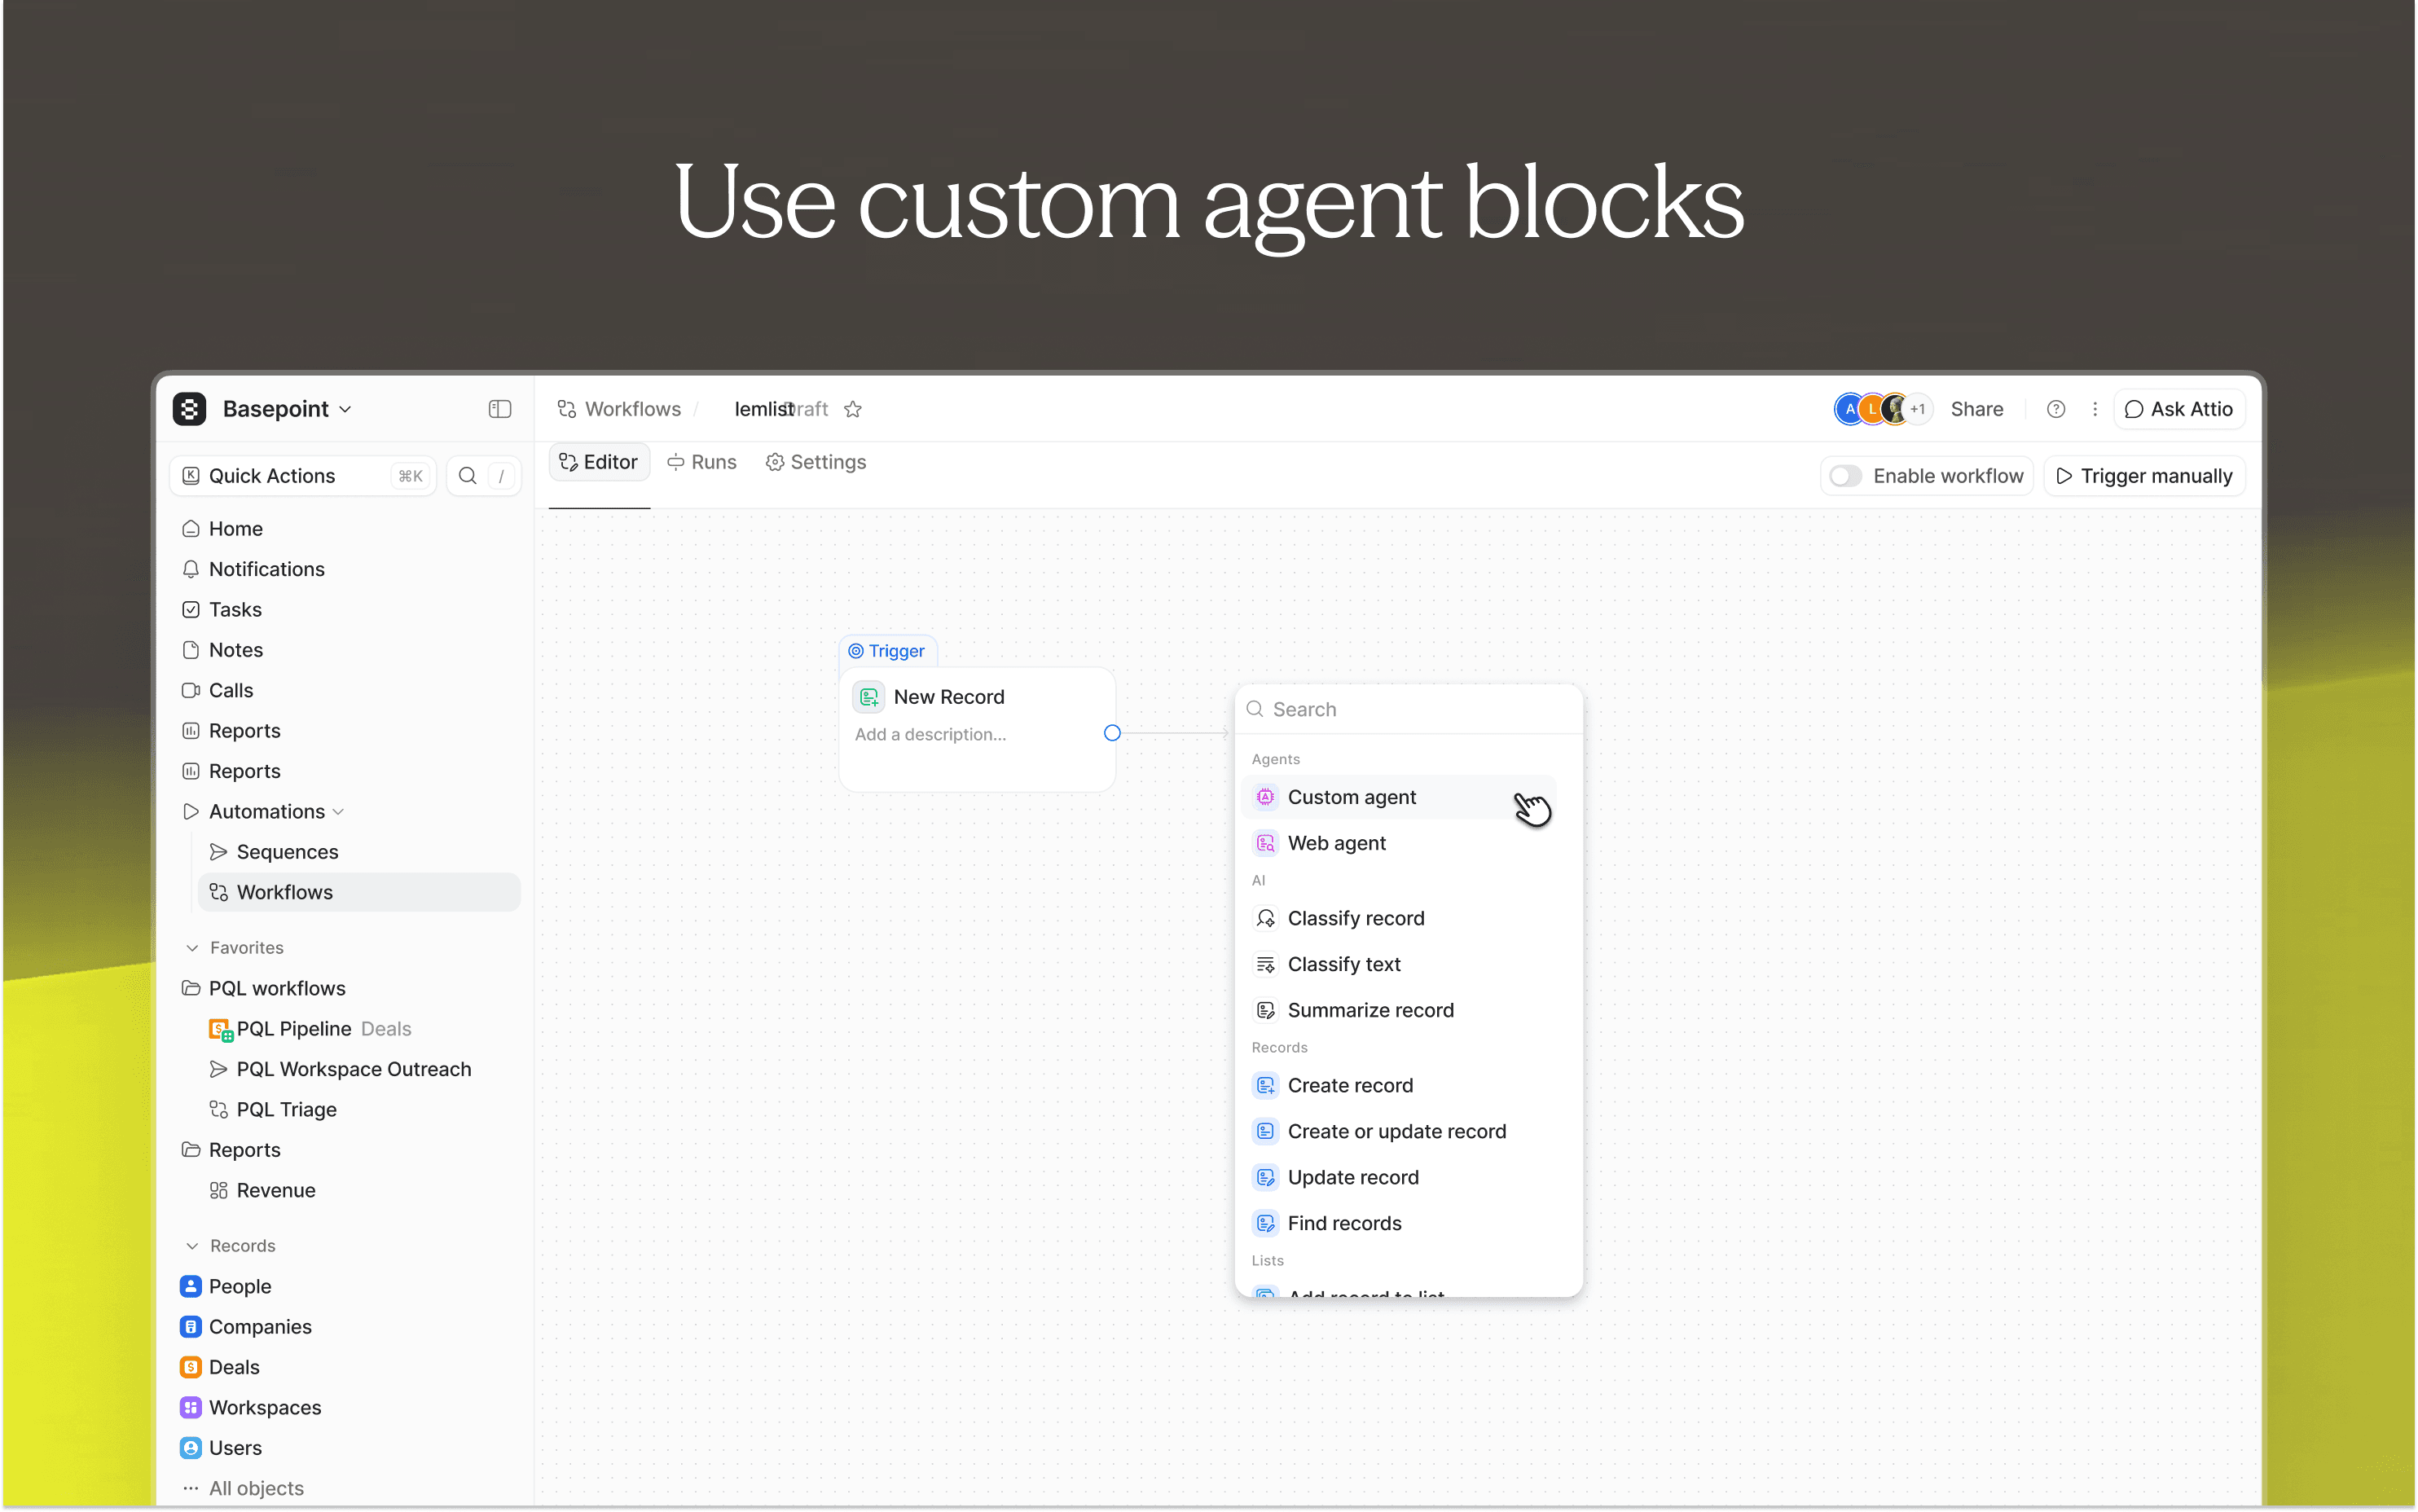This screenshot has height=1512, width=2418.
Task: Choose Summarize record block
Action: [x=1398, y=1010]
